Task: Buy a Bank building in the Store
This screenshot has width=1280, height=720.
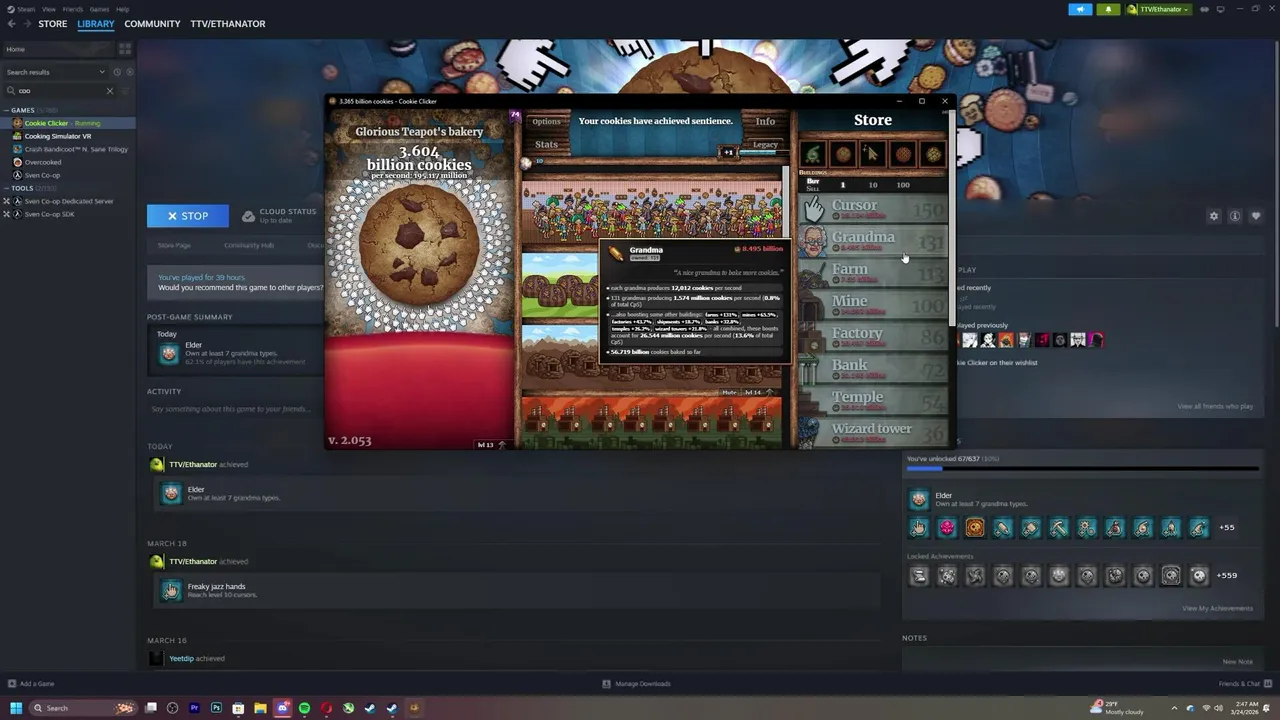Action: (x=872, y=368)
